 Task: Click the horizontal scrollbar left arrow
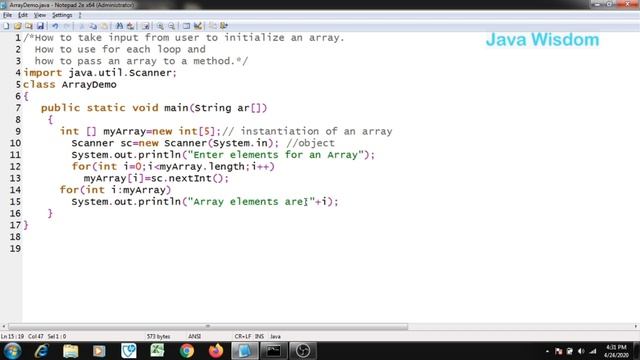coord(4,327)
